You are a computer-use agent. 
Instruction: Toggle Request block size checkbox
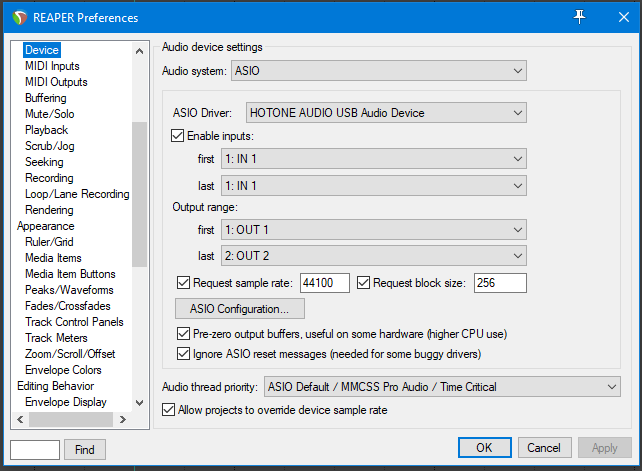tap(364, 283)
